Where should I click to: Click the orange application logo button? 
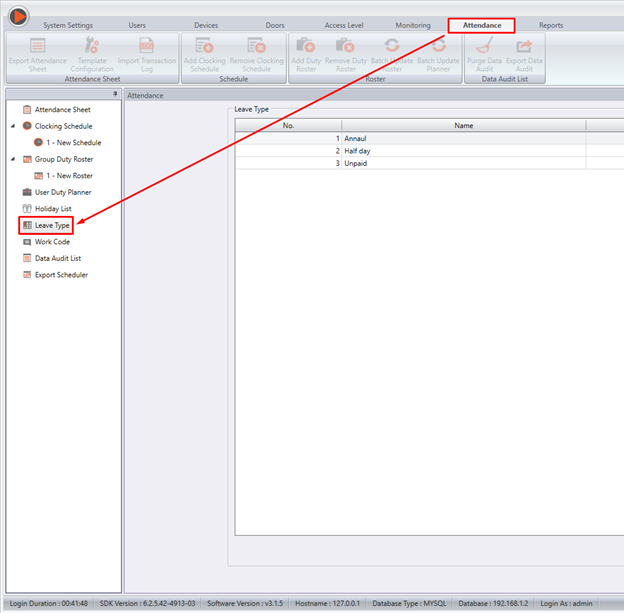pos(18,16)
